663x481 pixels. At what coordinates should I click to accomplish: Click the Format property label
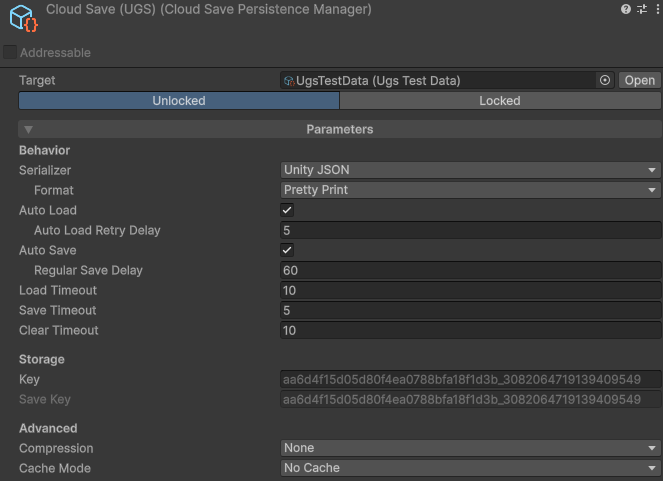54,190
